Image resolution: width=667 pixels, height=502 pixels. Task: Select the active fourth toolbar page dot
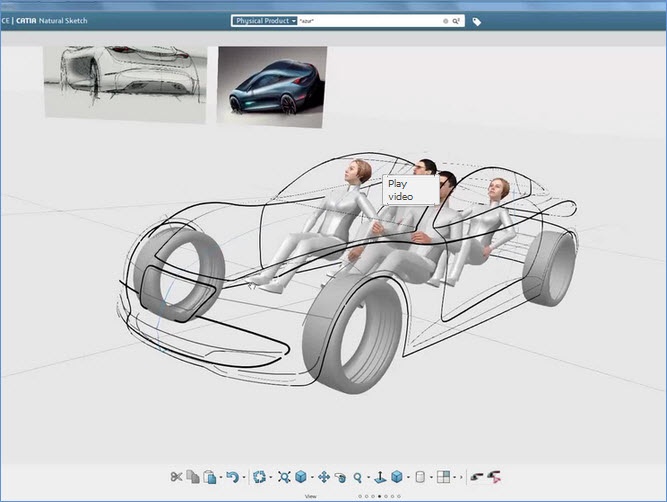click(x=379, y=496)
